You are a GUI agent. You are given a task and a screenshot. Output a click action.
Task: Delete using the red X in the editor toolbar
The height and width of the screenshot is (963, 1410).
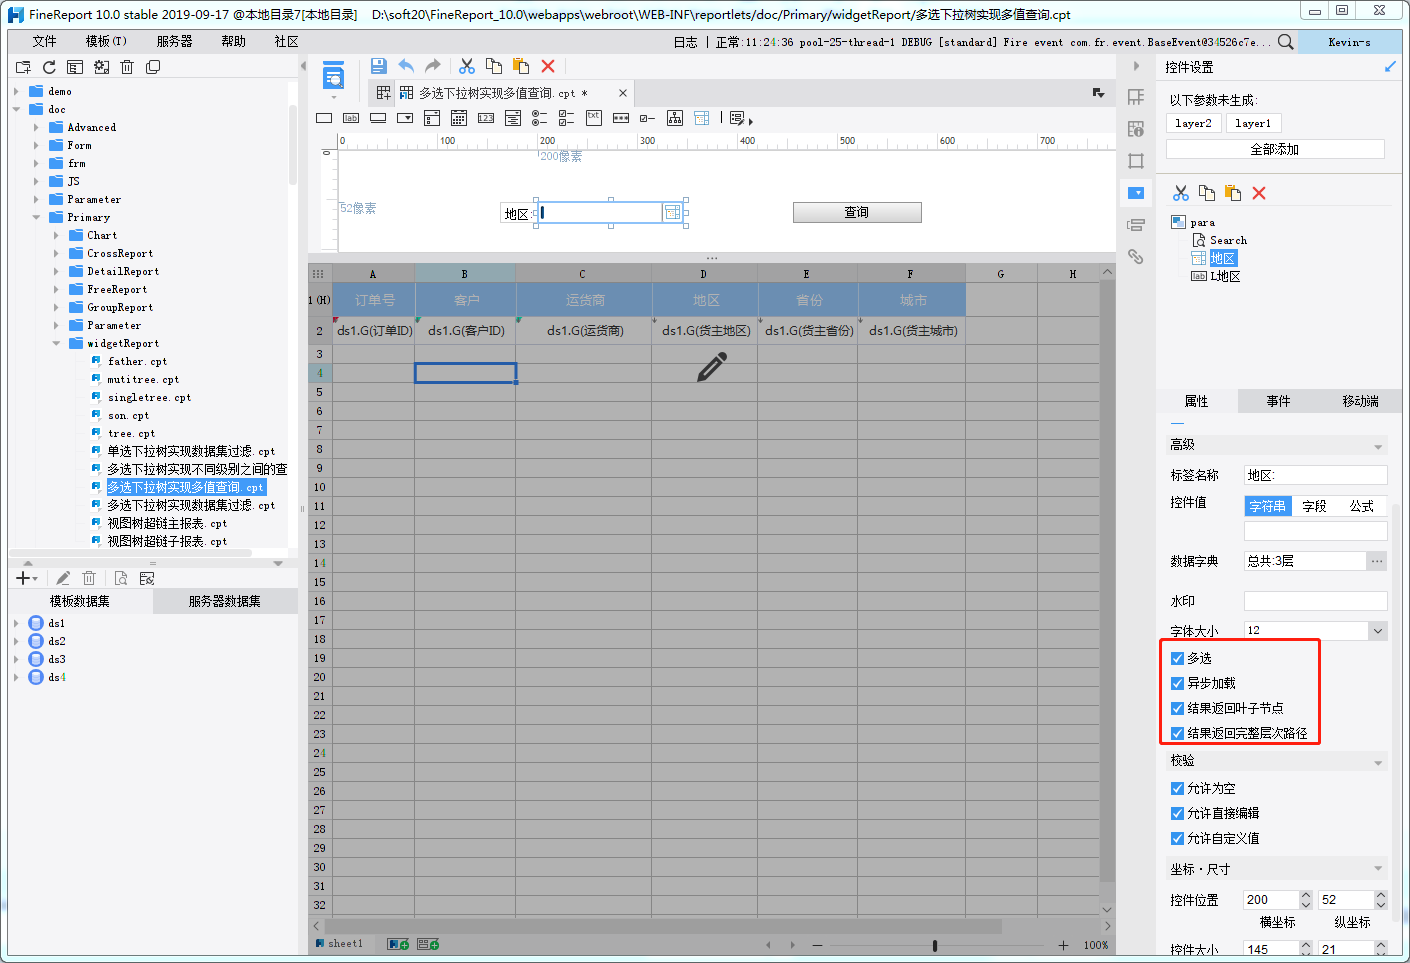[x=548, y=66]
